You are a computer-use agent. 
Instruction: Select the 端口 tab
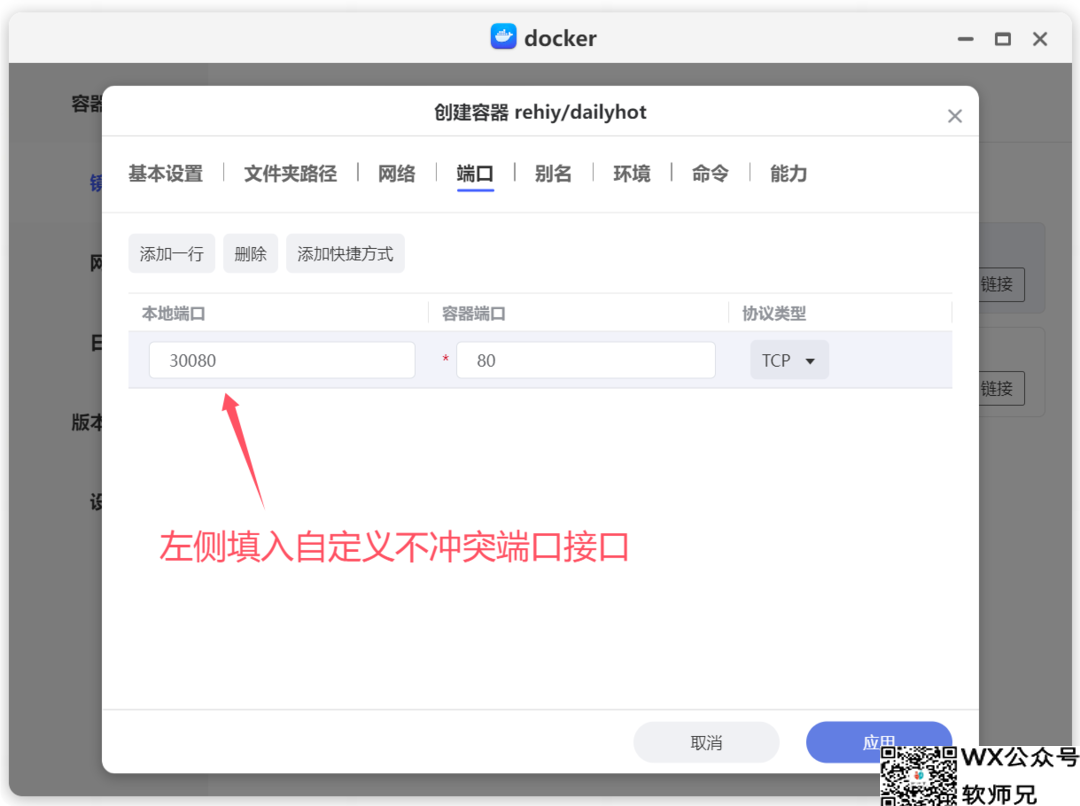coord(475,174)
